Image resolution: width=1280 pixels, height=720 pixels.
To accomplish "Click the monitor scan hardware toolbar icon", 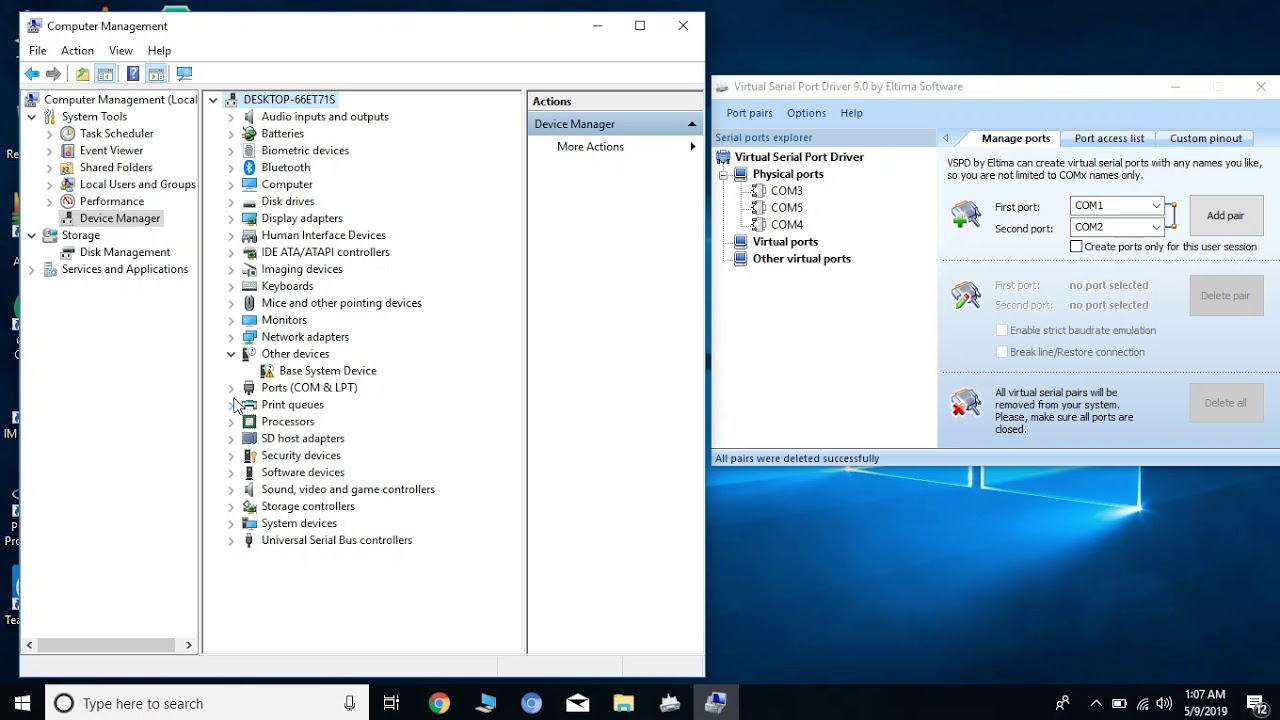I will click(184, 74).
